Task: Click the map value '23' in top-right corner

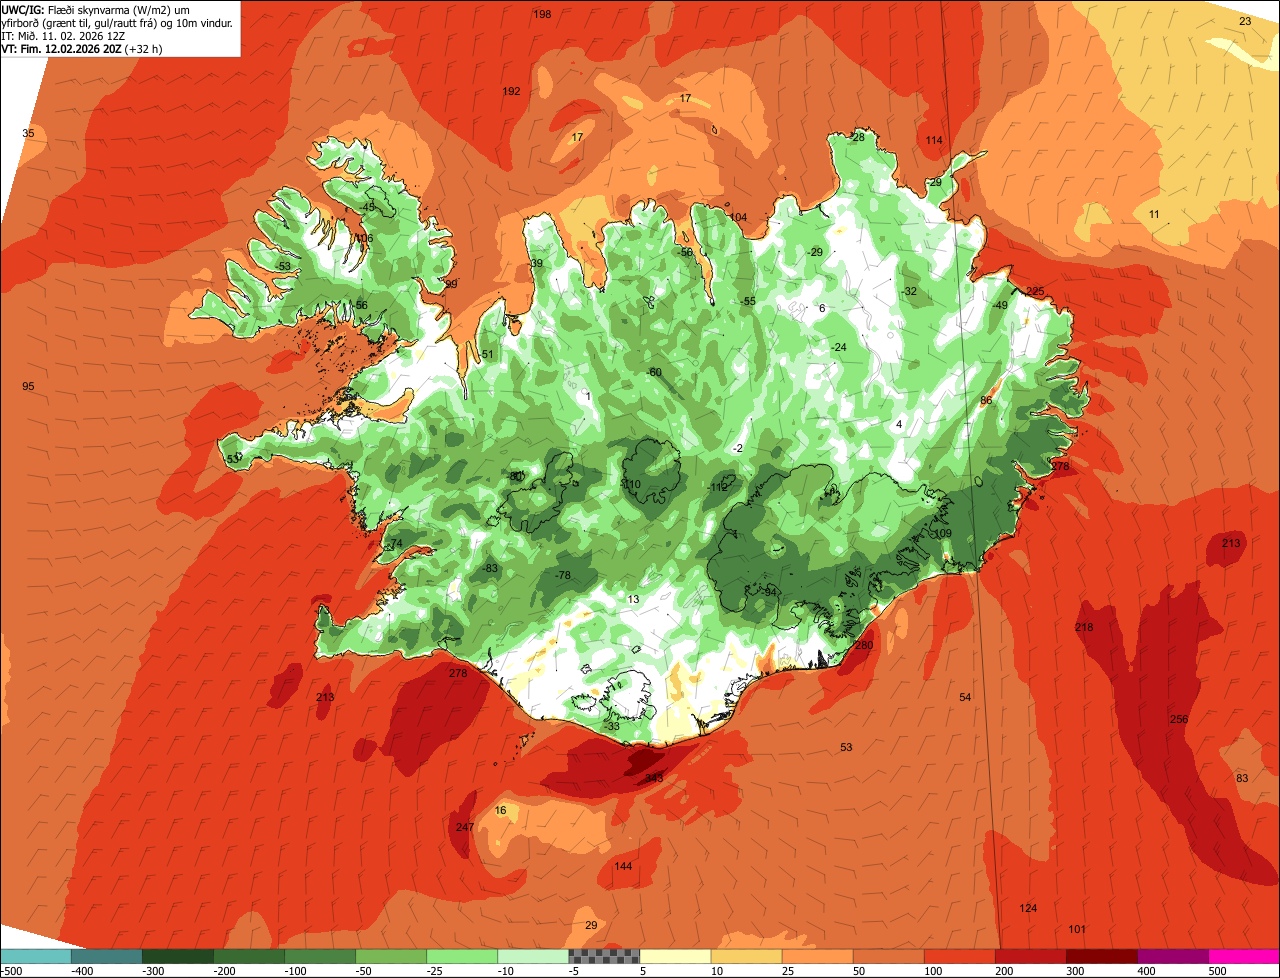Action: point(1245,21)
